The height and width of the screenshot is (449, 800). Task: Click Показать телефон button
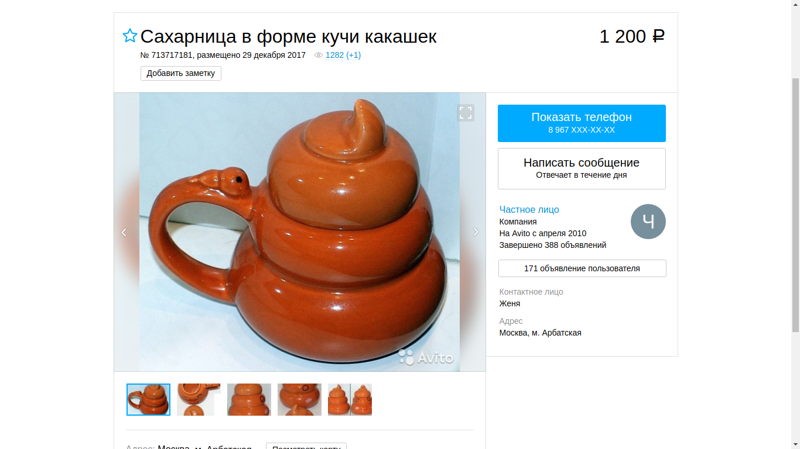(x=582, y=123)
